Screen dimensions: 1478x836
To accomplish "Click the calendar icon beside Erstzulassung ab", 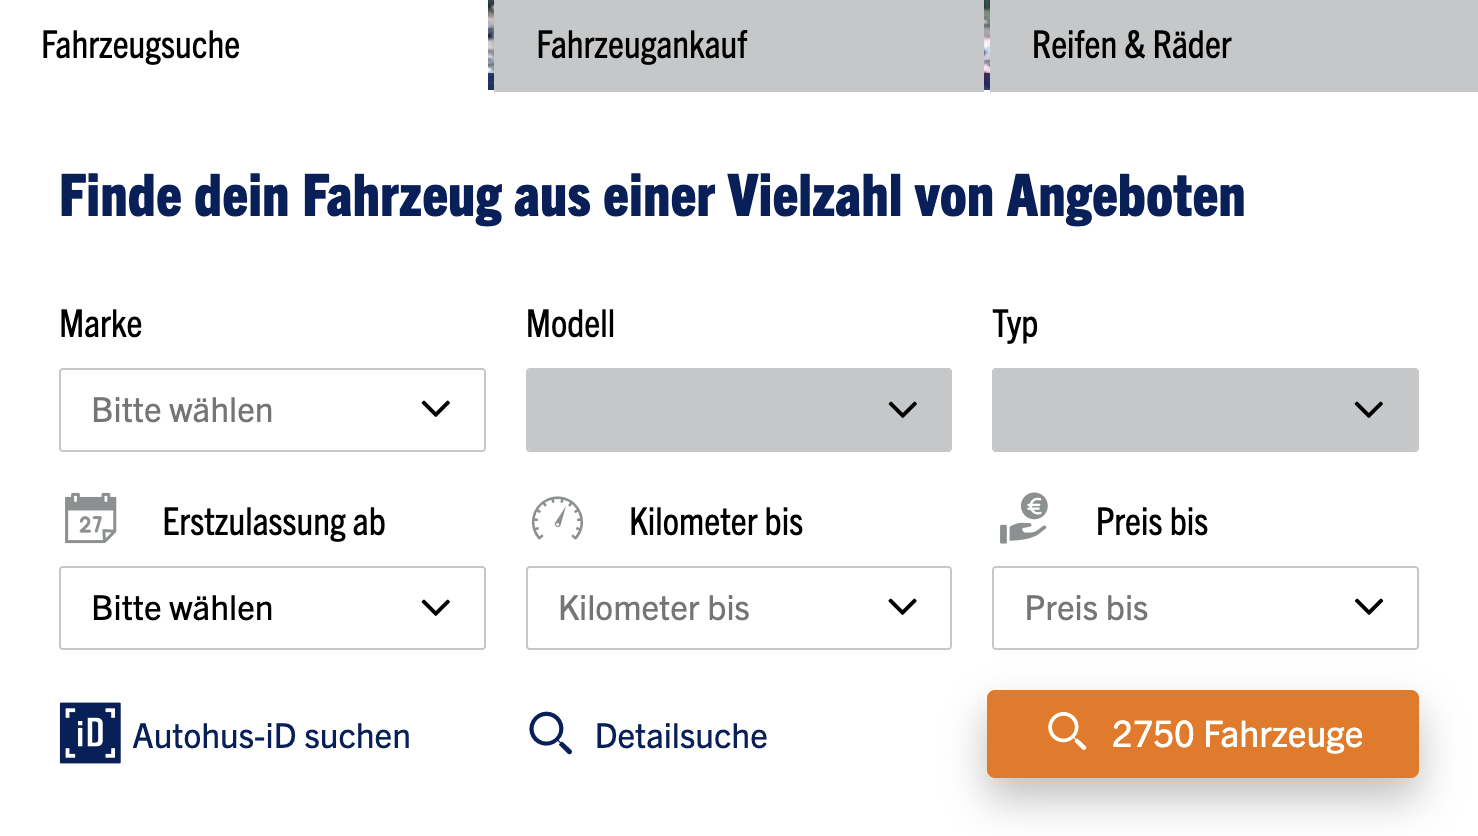I will point(90,519).
